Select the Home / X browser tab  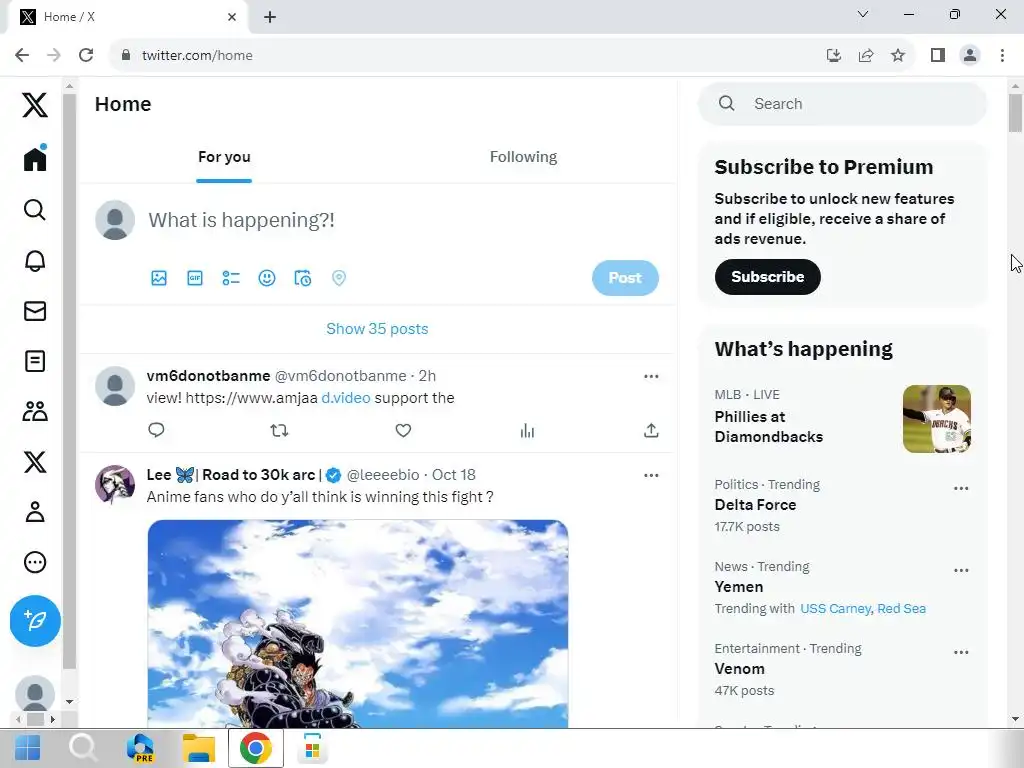127,17
